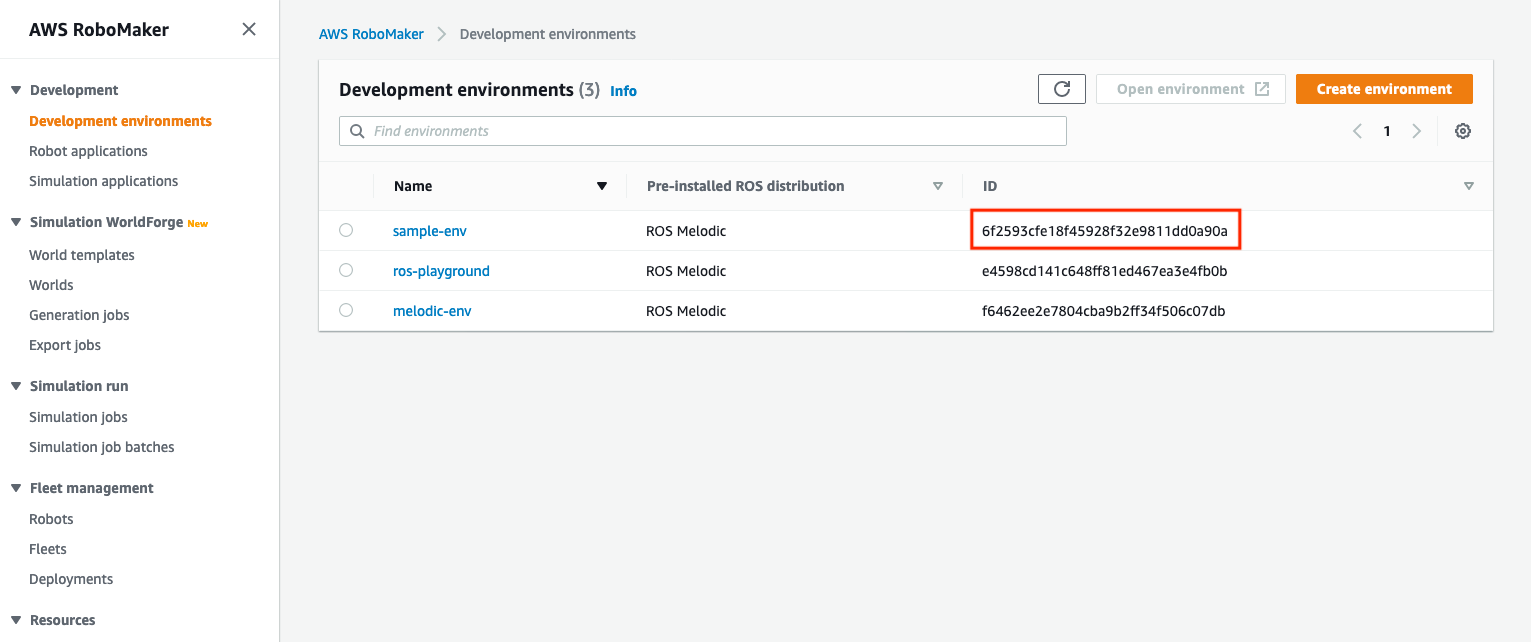Open Robots page
This screenshot has height=642, width=1531.
pos(51,519)
